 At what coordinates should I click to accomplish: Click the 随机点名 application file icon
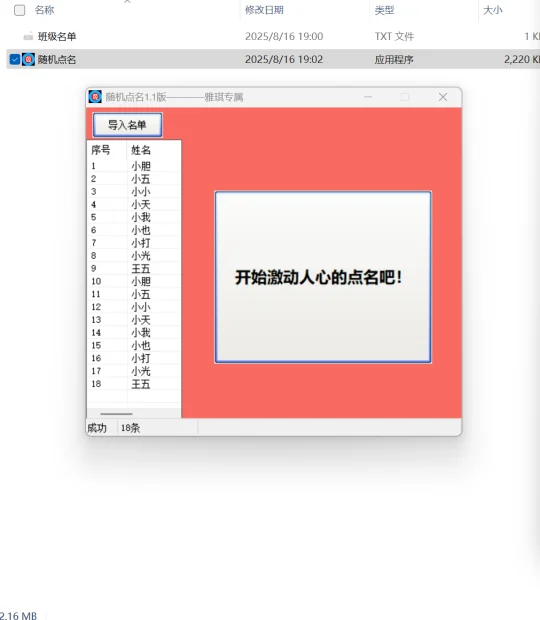28,59
